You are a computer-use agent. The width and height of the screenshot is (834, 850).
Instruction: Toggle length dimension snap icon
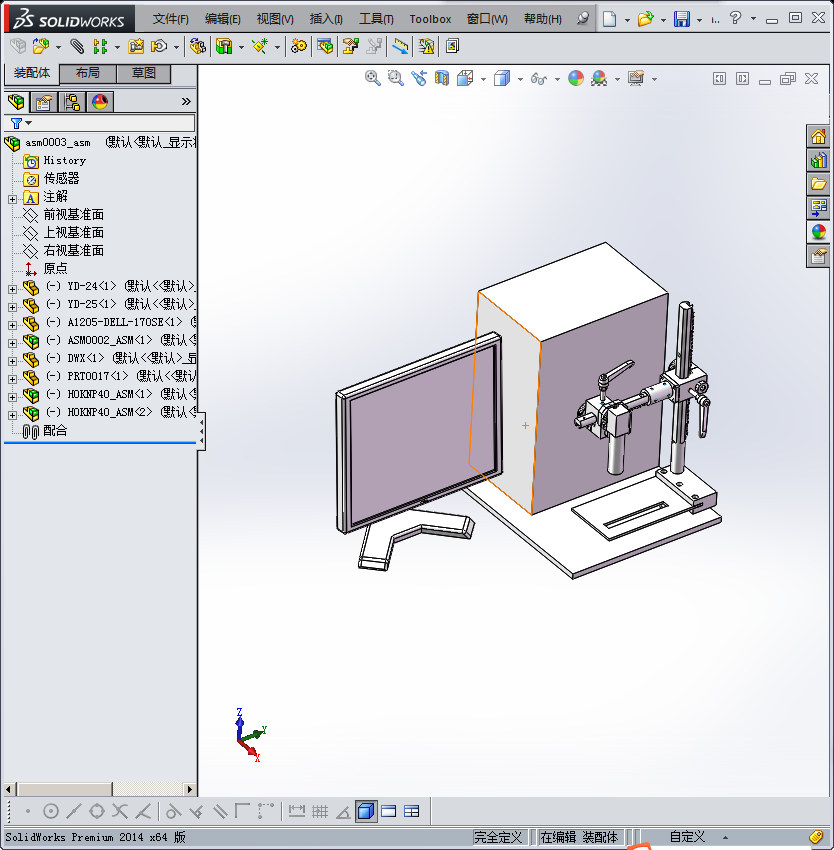click(x=297, y=811)
